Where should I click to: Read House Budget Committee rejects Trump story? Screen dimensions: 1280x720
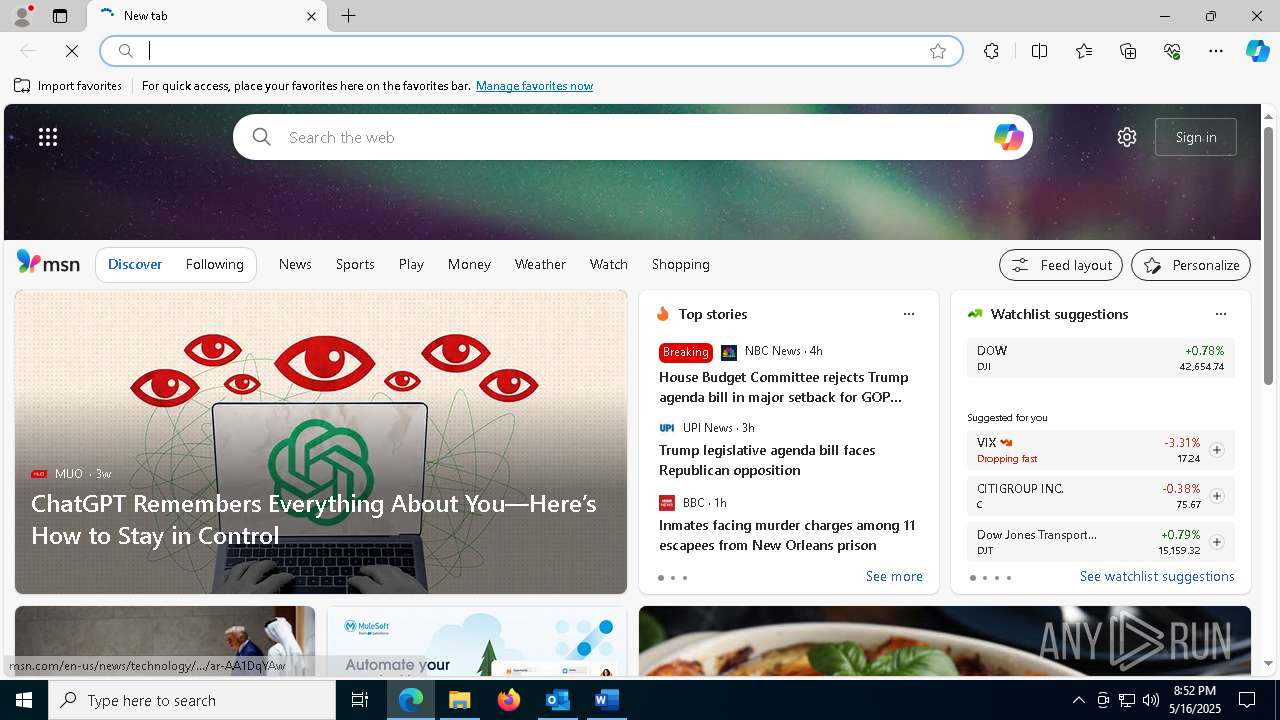tap(783, 387)
